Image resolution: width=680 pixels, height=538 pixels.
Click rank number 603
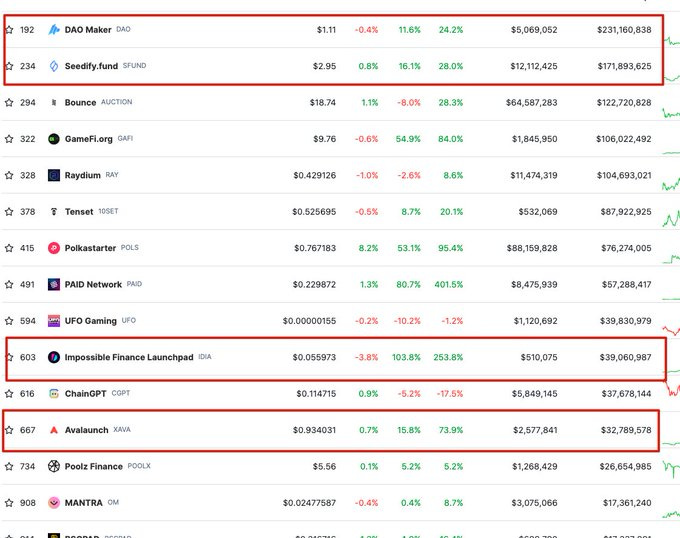tap(28, 358)
